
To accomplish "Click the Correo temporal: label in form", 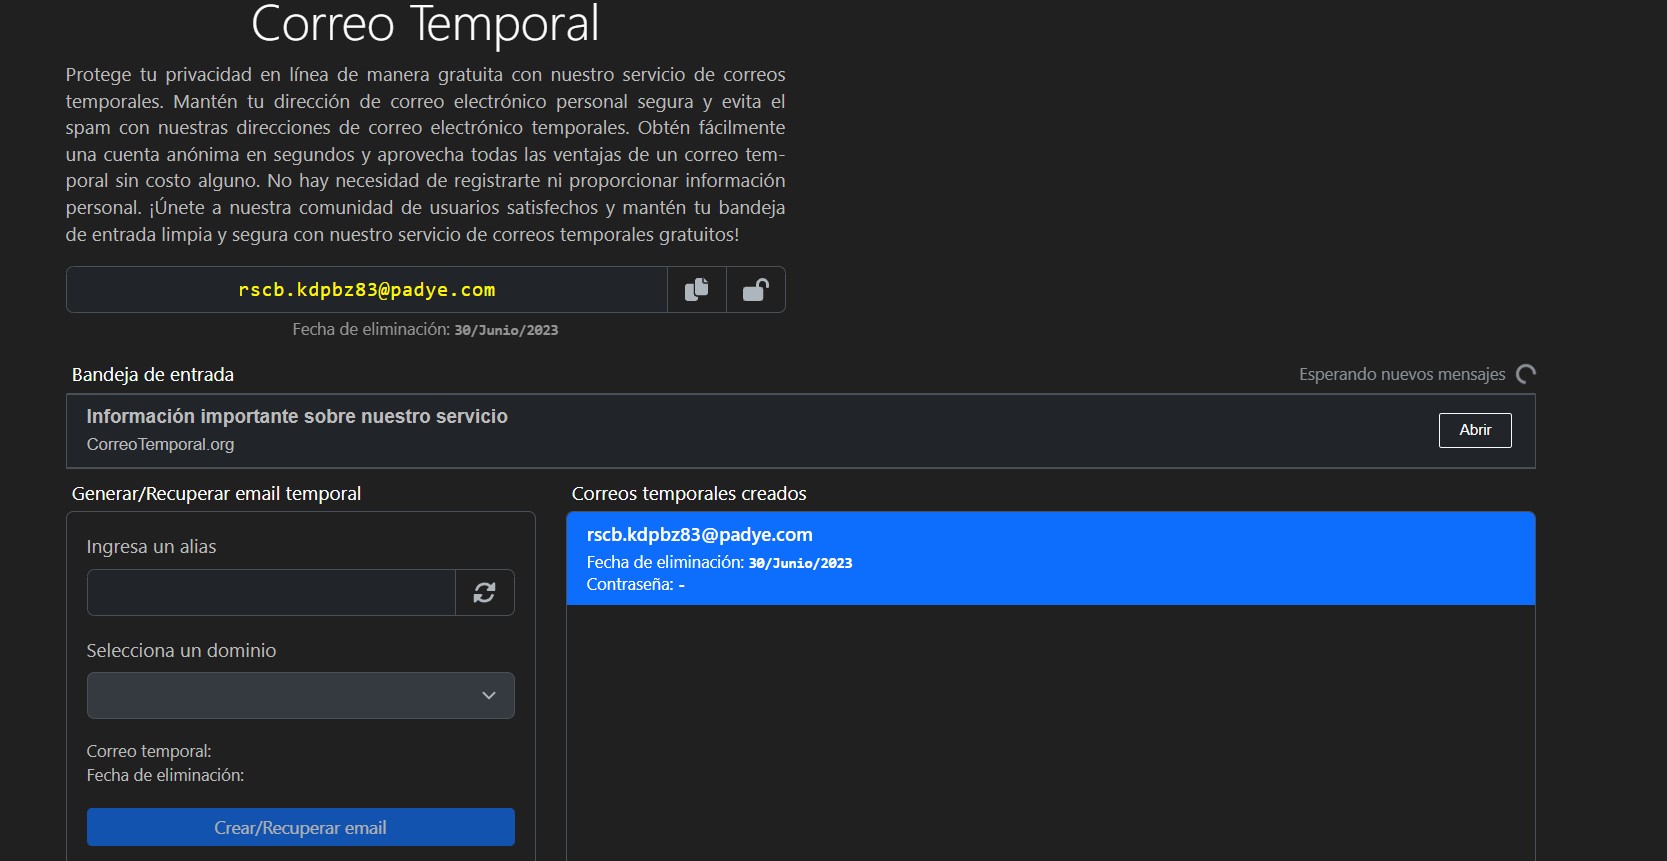I will 149,751.
